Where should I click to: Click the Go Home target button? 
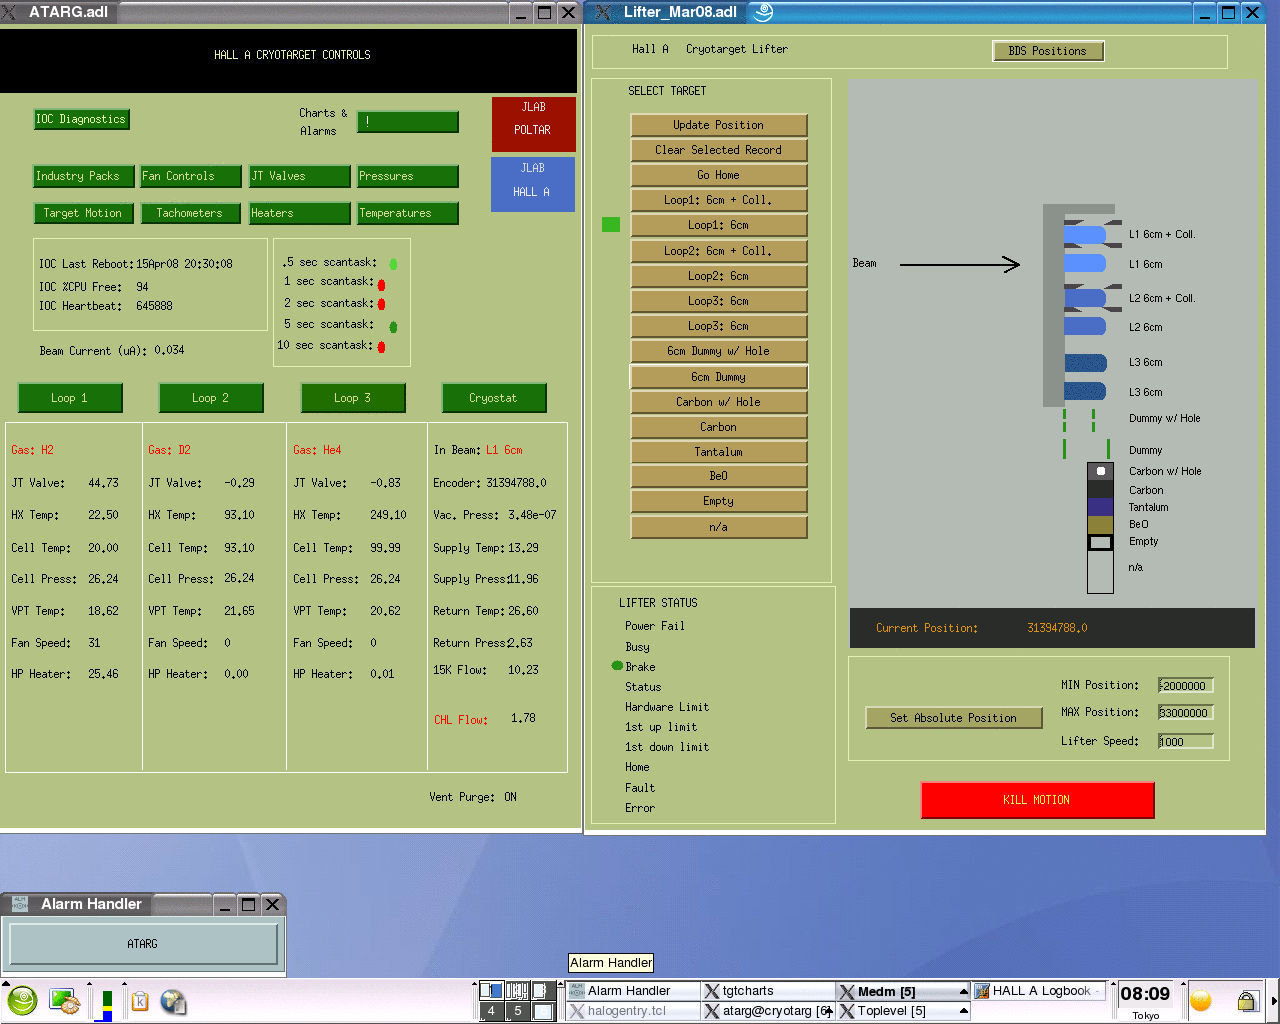pos(719,175)
